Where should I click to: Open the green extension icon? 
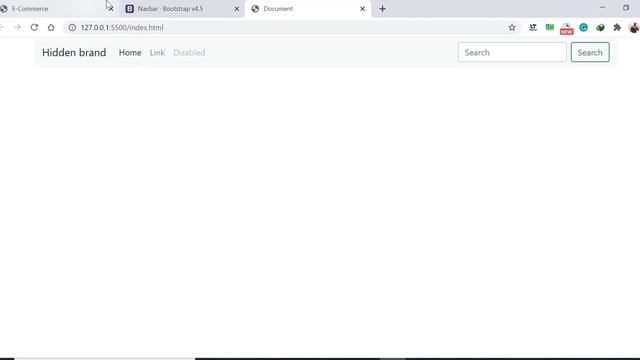(x=550, y=27)
